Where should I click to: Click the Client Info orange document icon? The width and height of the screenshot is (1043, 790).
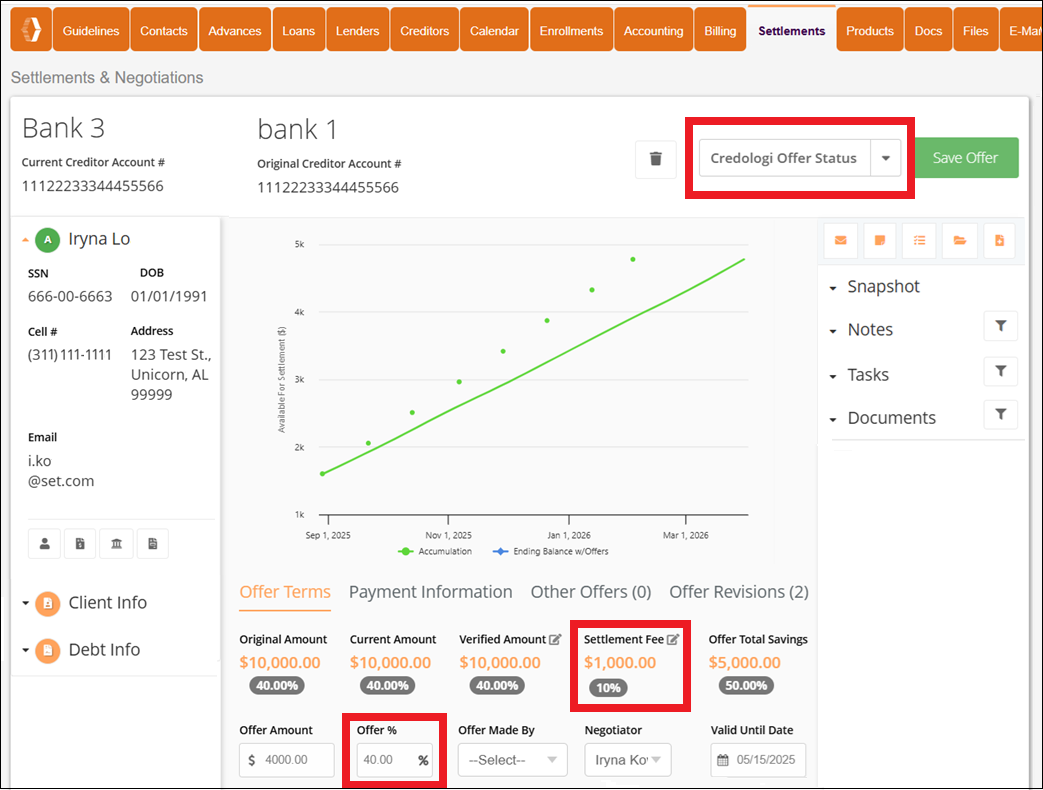pyautogui.click(x=48, y=604)
